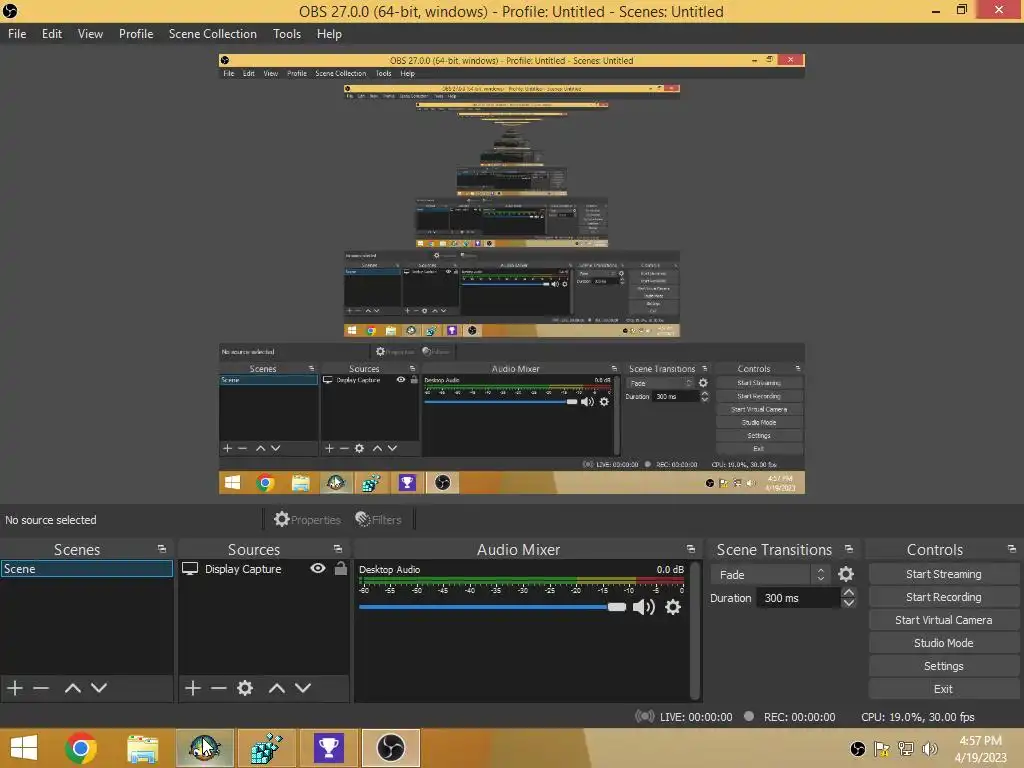Move scene down in Scenes panel
This screenshot has width=1024, height=768.
[x=99, y=688]
